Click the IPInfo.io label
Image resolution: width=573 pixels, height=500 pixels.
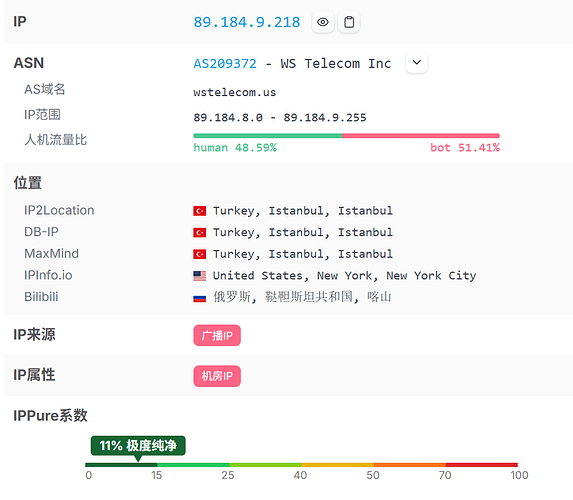click(x=48, y=275)
